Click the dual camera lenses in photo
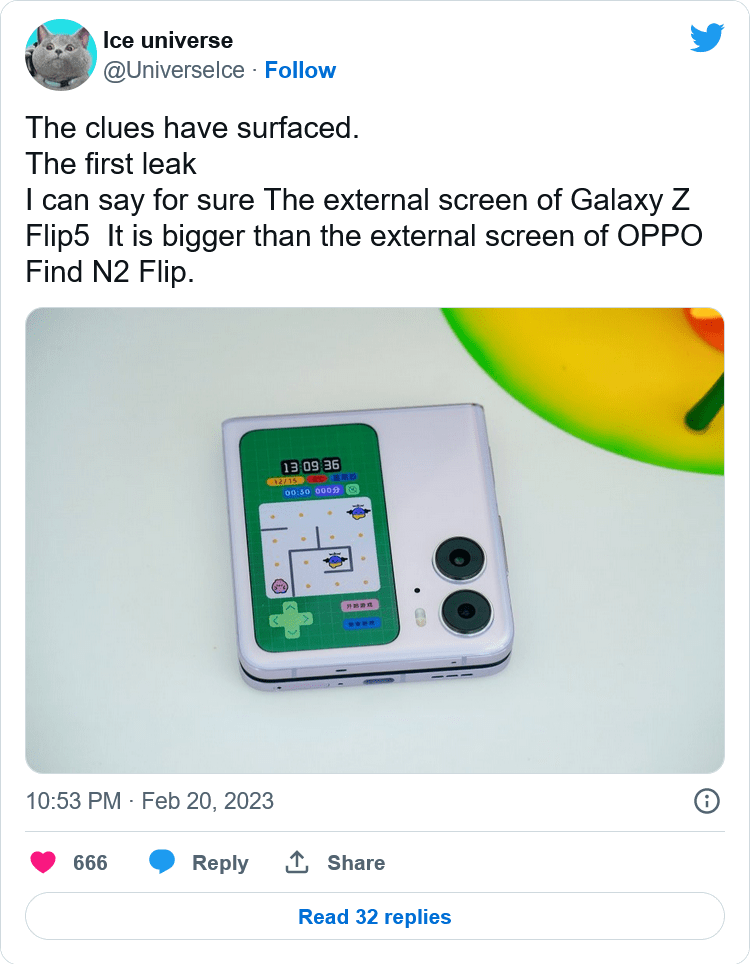This screenshot has height=964, width=750. pos(464,585)
